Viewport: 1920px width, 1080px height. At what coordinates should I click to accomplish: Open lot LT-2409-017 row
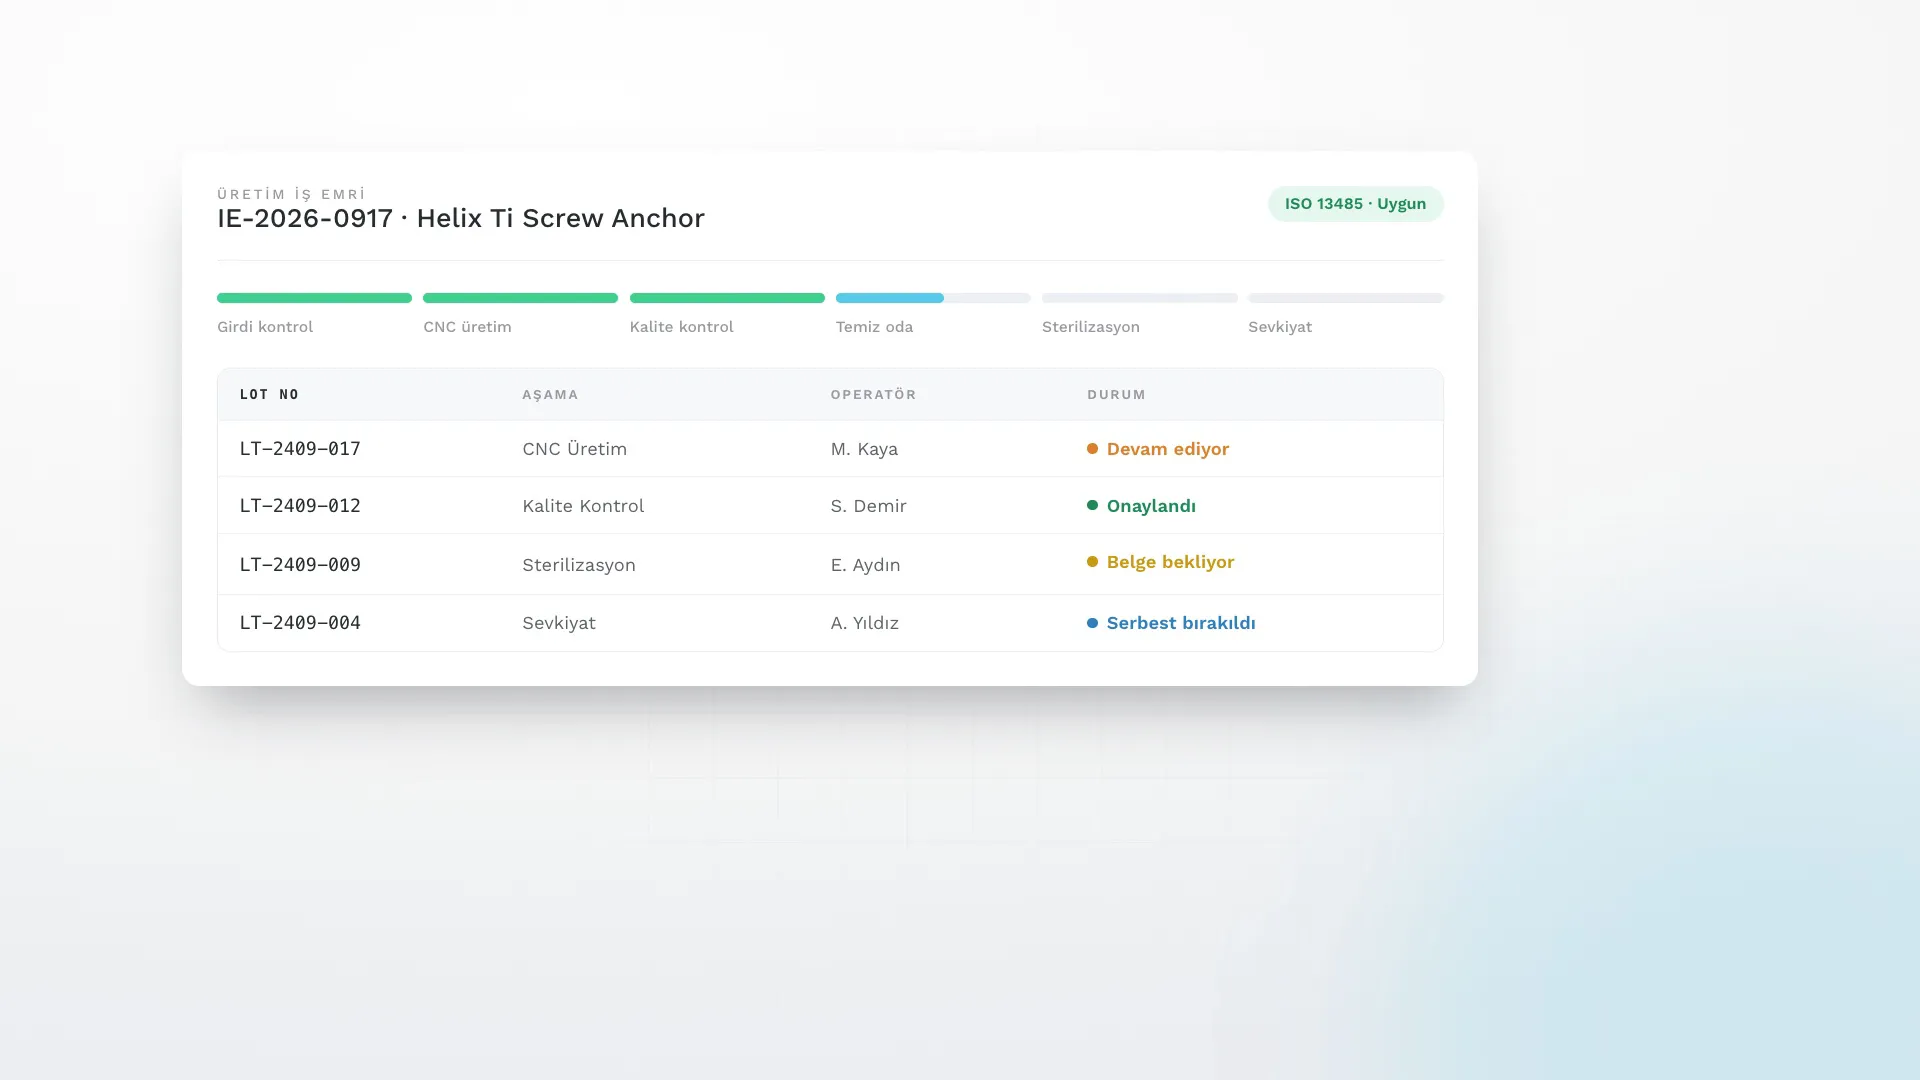[x=830, y=449]
